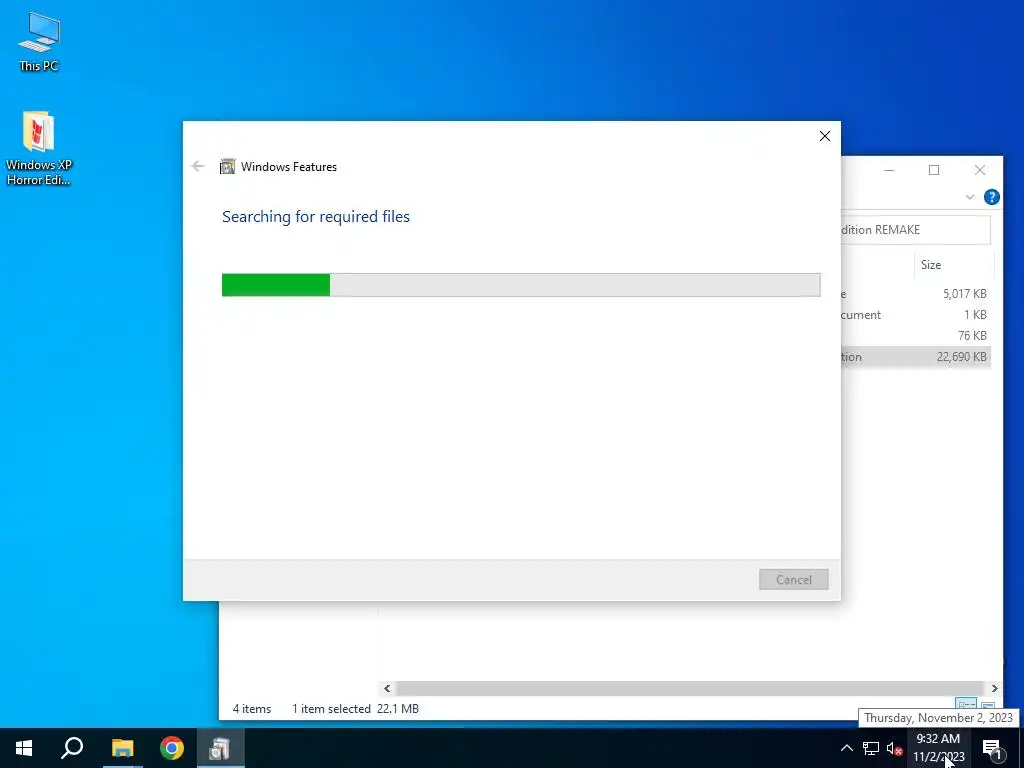
Task: Click the green progress bar
Action: pos(520,285)
